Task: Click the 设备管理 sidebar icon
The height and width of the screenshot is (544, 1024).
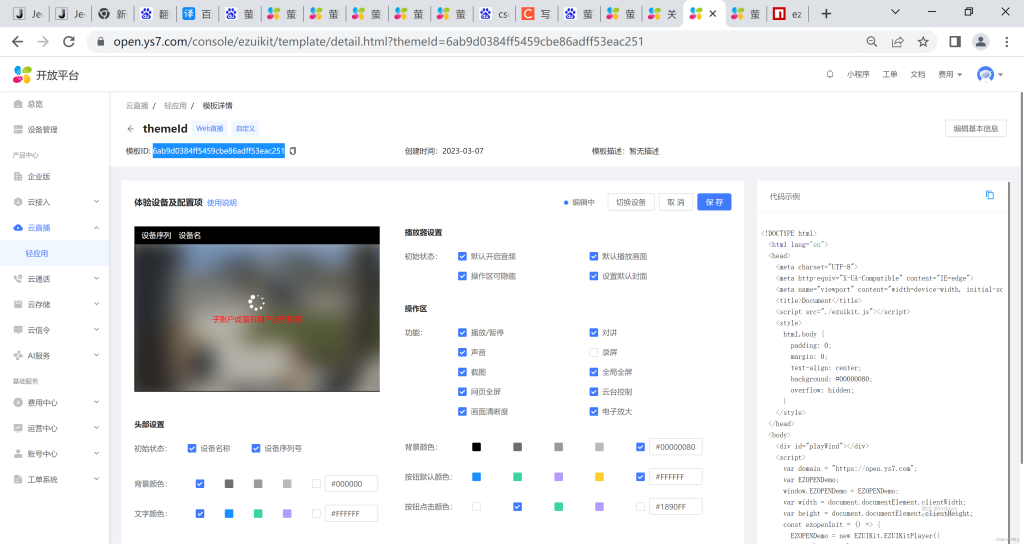Action: click(x=18, y=129)
